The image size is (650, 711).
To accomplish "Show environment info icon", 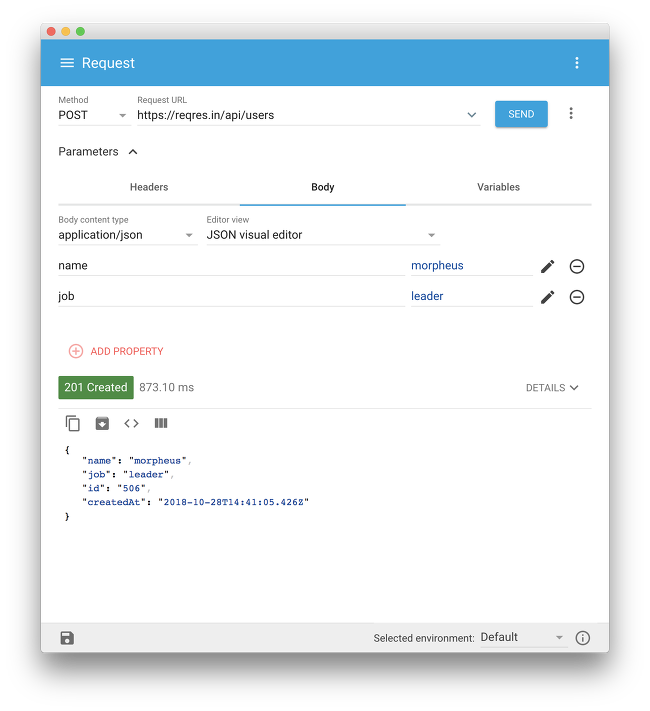I will 582,638.
